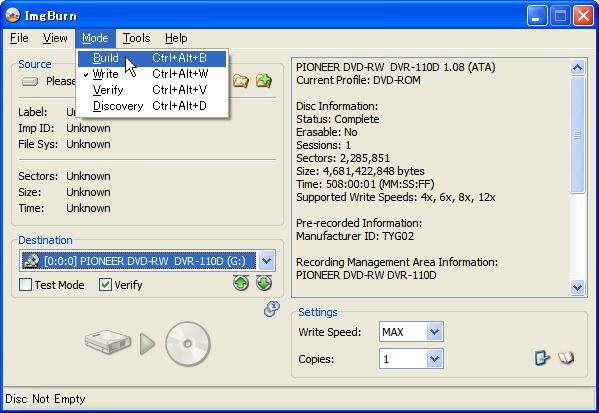
Task: Click the browse for file folder icon
Action: (x=241, y=81)
